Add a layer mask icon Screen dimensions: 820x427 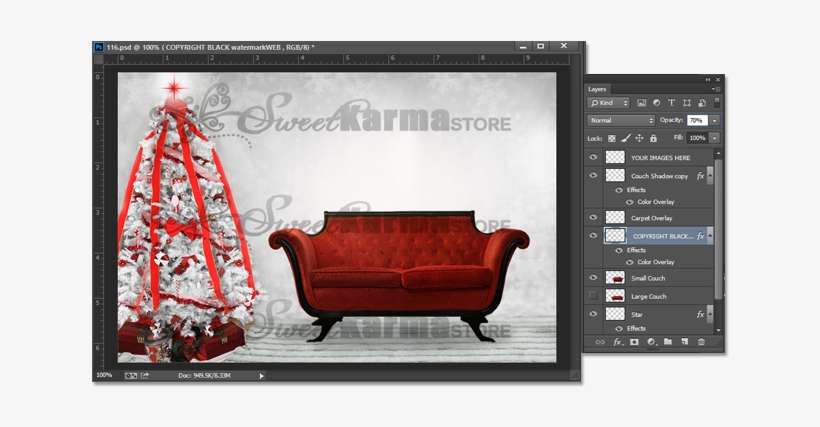click(634, 342)
